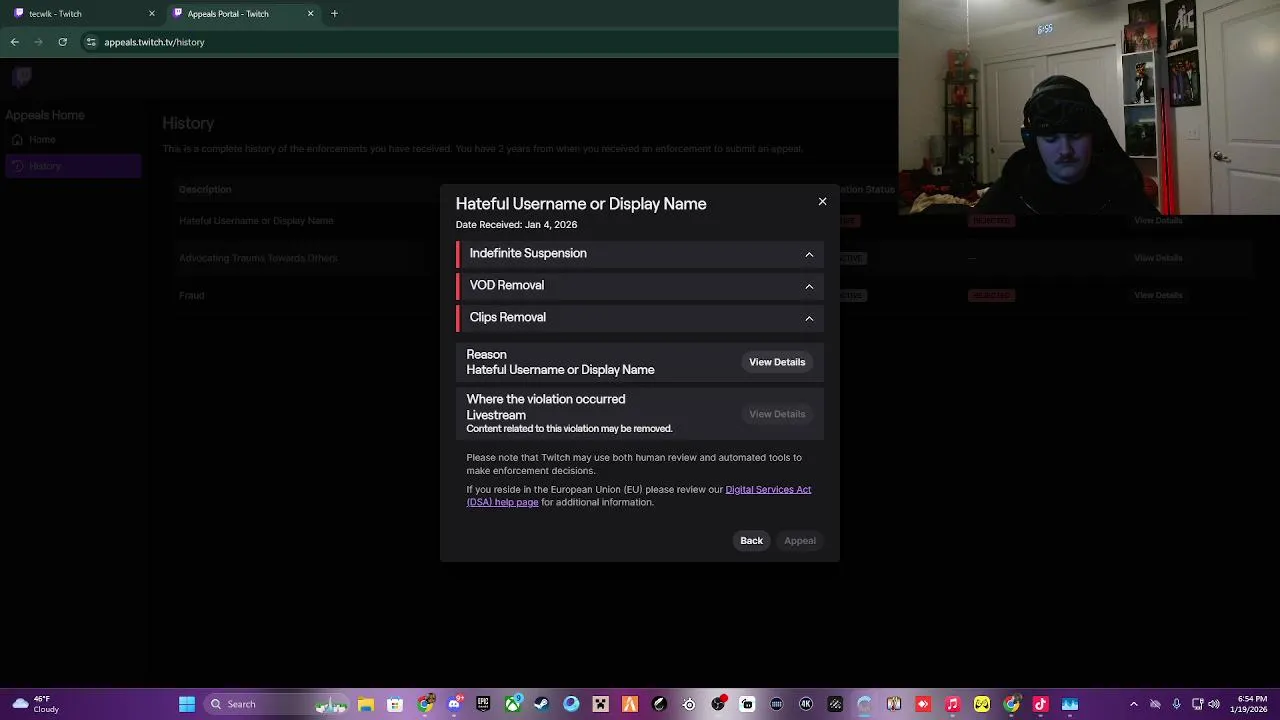This screenshot has height=720, width=1280.
Task: Click the Back button in the dialog
Action: point(751,541)
